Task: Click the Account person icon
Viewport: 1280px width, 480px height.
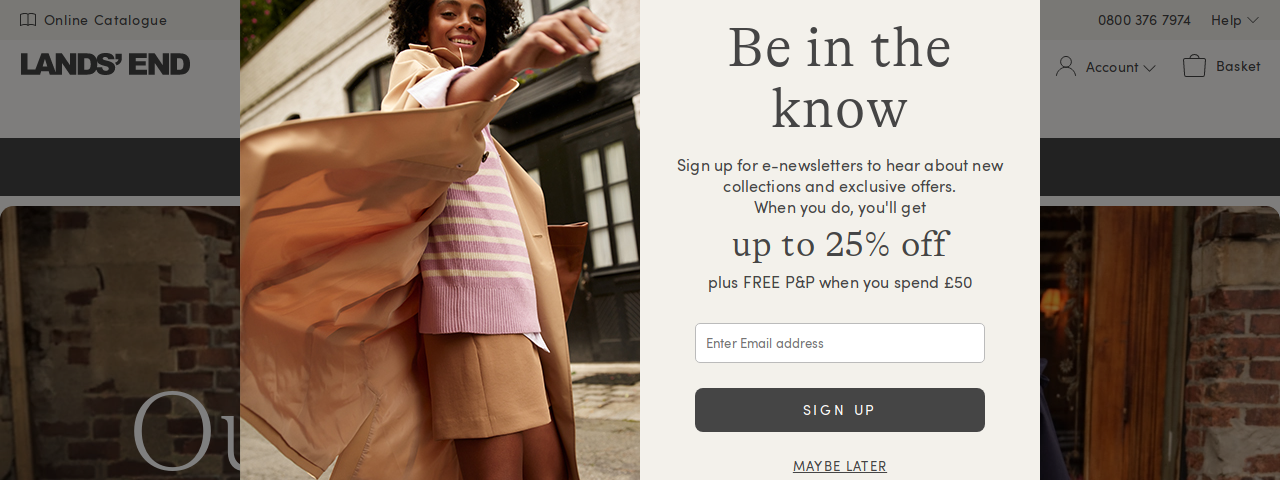Action: point(1066,66)
